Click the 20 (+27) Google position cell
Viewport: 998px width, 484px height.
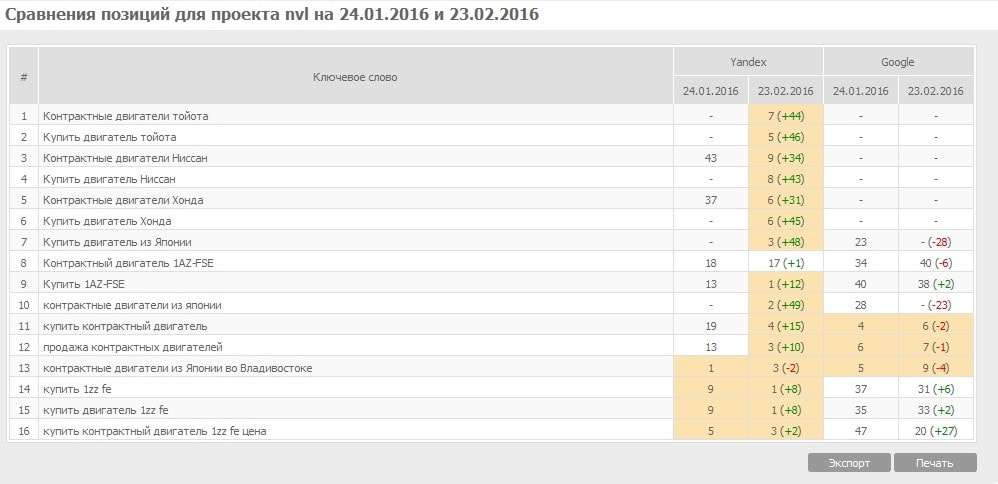936,431
